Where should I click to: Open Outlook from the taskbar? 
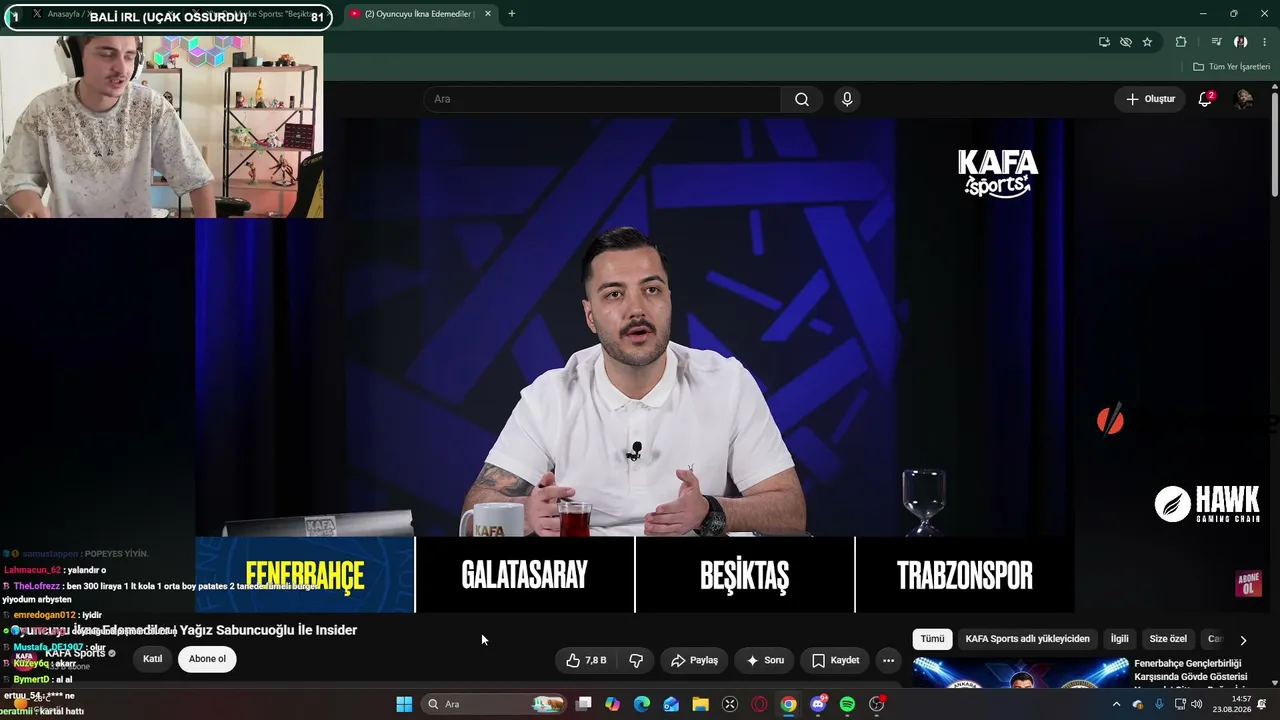(671, 704)
